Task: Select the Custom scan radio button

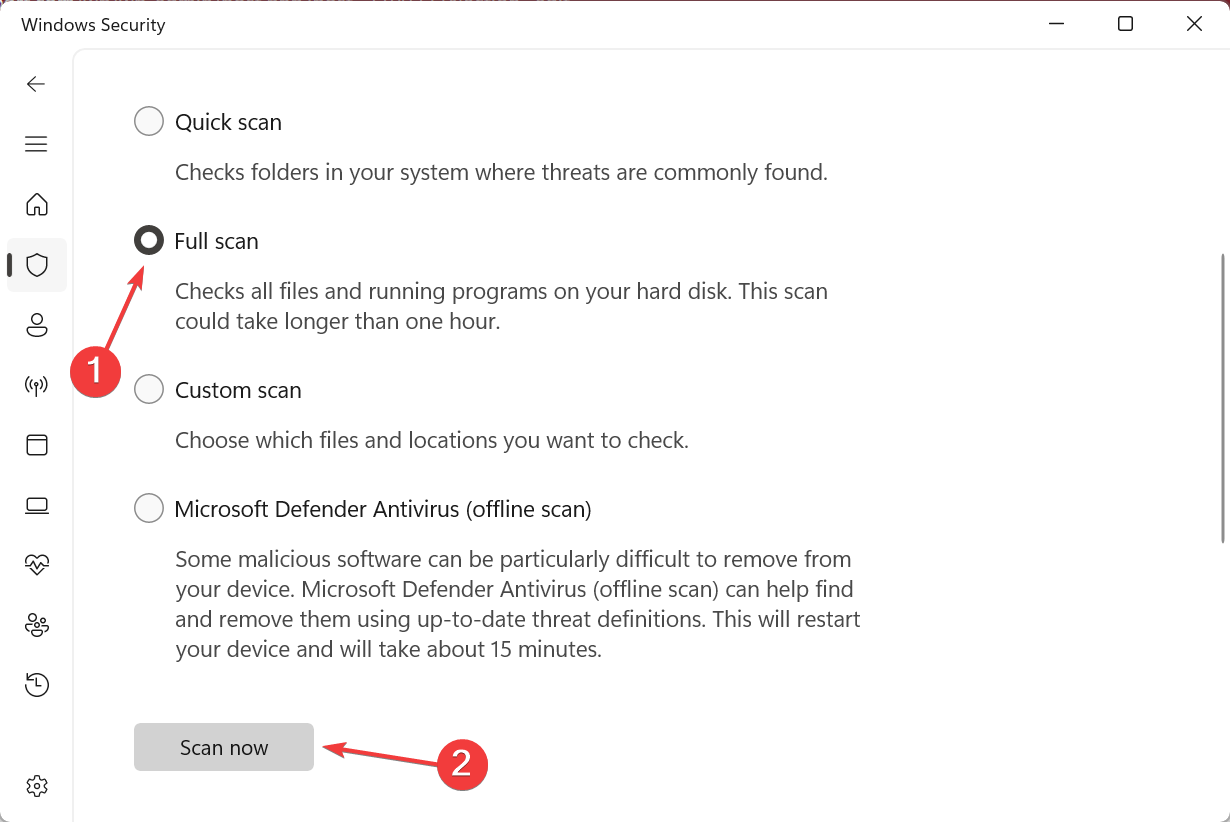Action: click(x=148, y=390)
